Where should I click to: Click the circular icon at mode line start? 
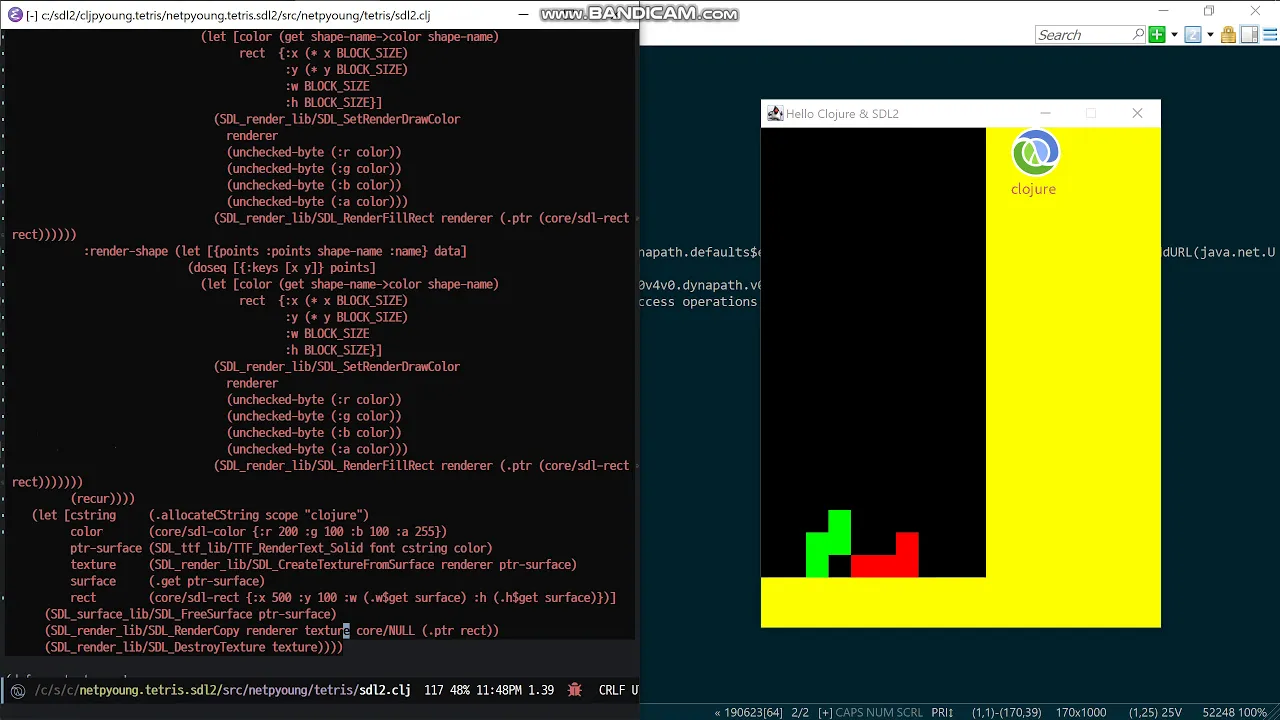[17, 690]
